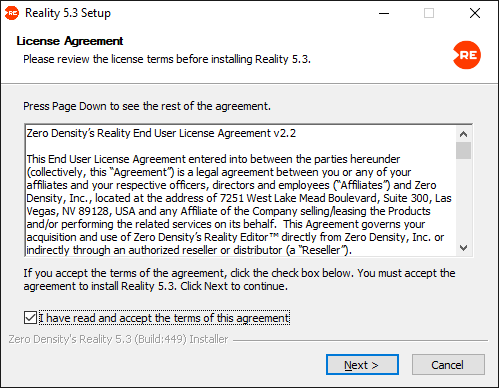Click the 'End User License Agreement v2.2' line
This screenshot has width=499, height=388.
coord(161,133)
